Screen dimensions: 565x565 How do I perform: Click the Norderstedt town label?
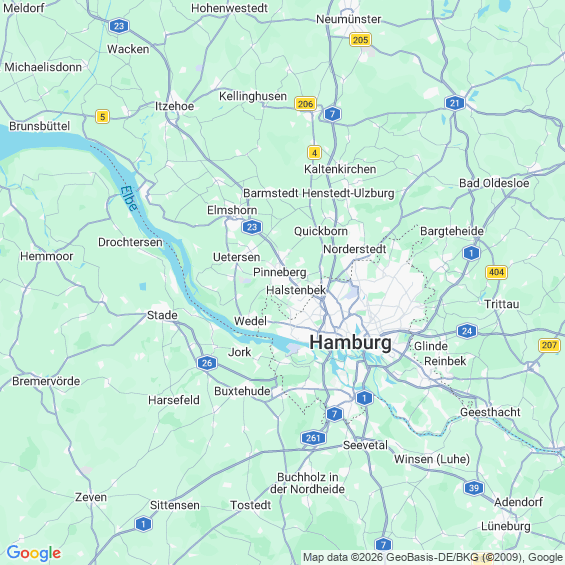pos(355,249)
